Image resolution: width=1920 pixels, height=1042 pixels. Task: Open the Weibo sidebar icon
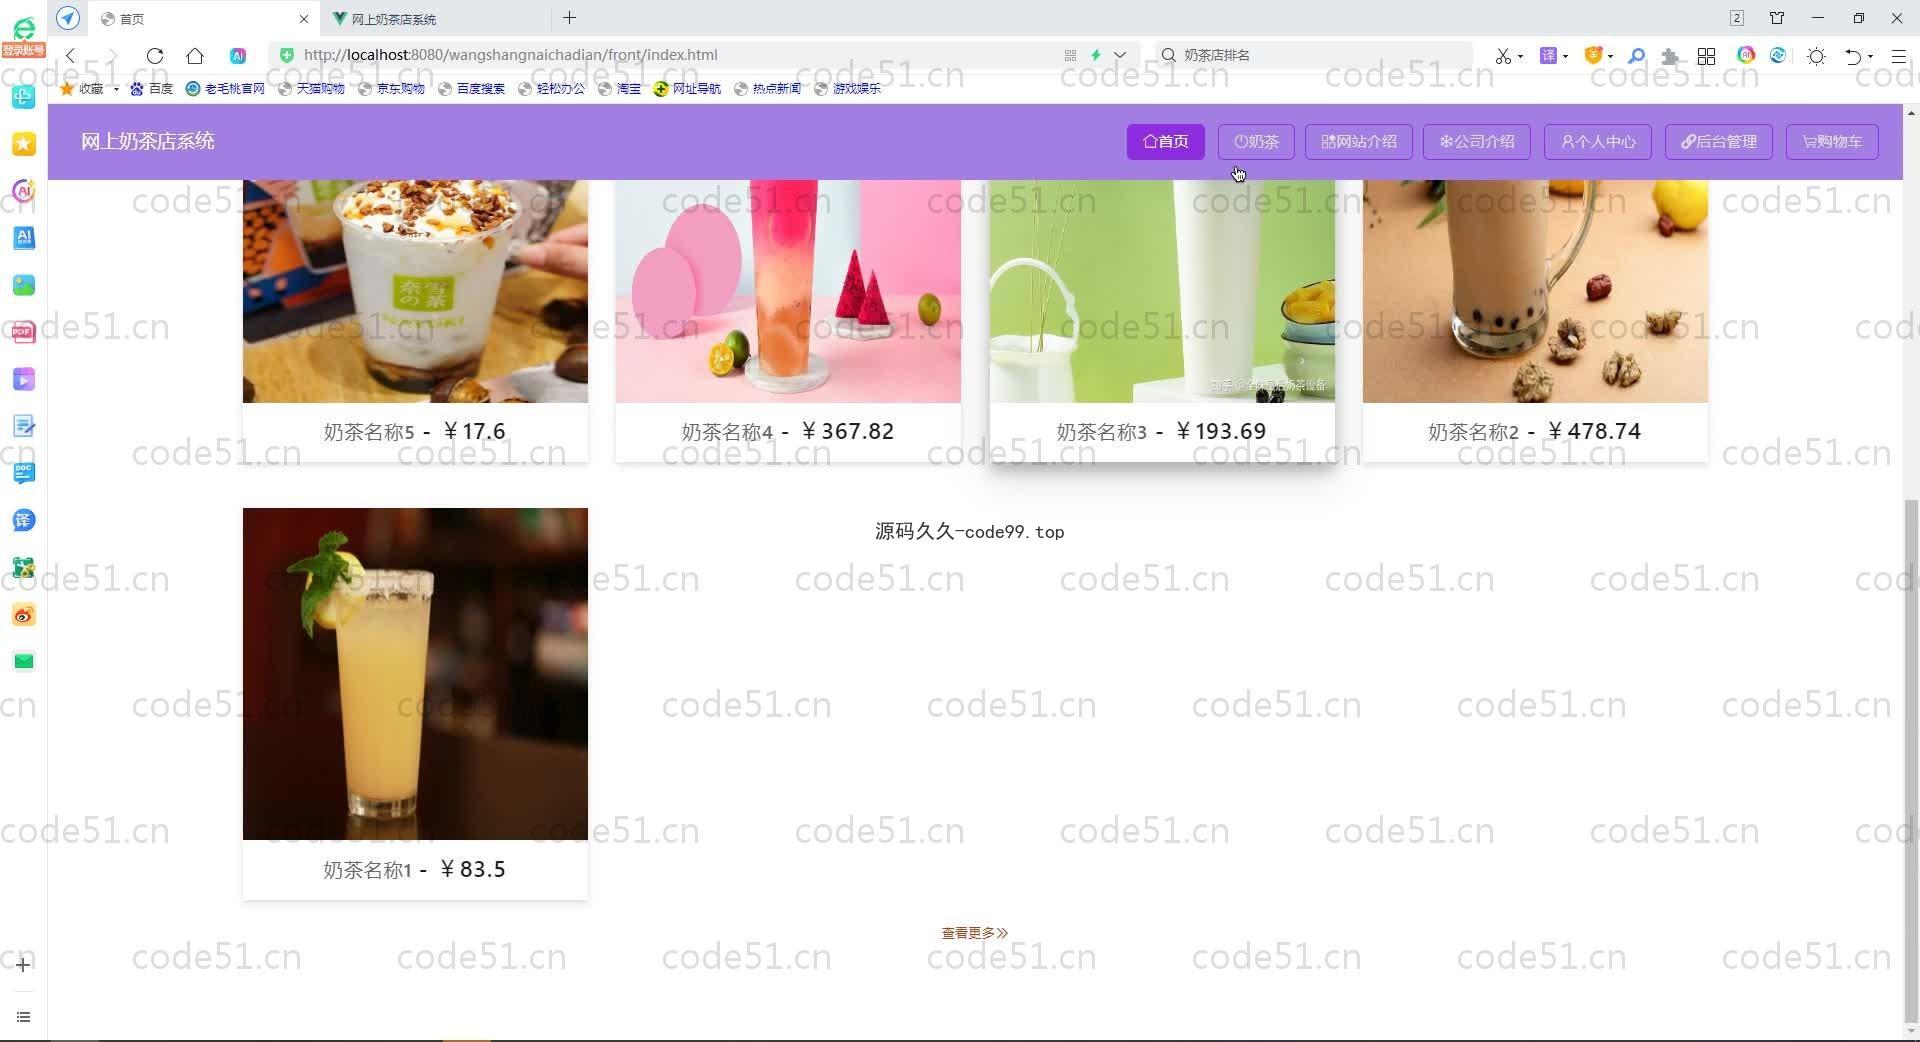(24, 615)
